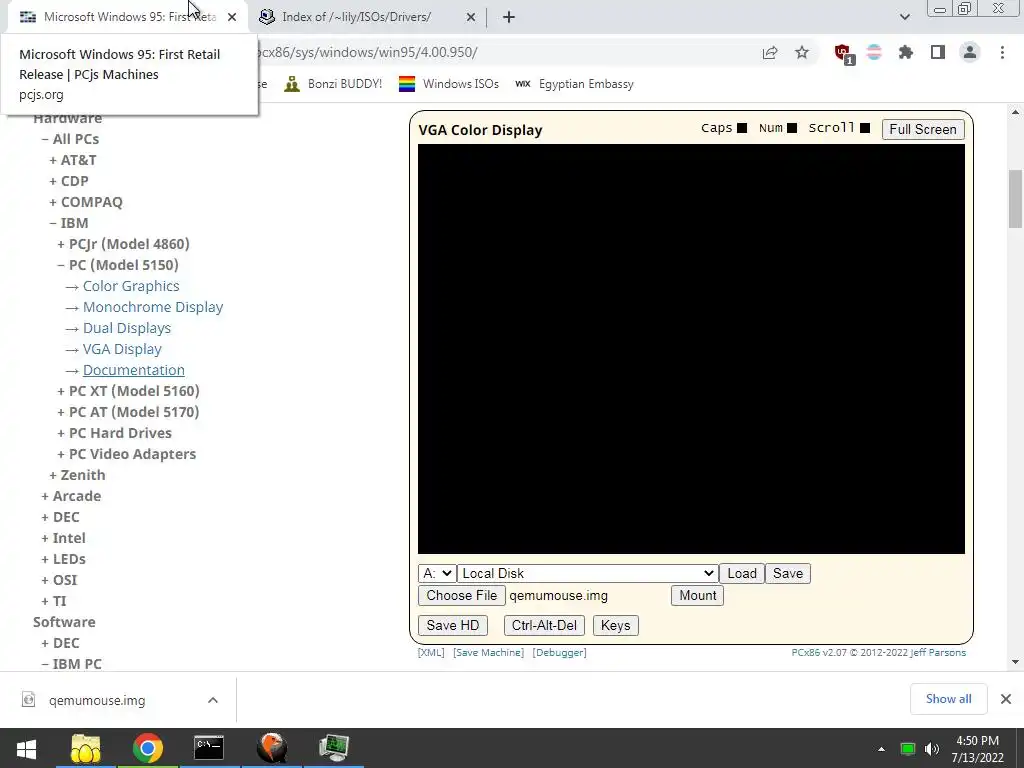1024x768 pixels.
Task: Collapse the All PCs tree node
Action: pyautogui.click(x=70, y=139)
